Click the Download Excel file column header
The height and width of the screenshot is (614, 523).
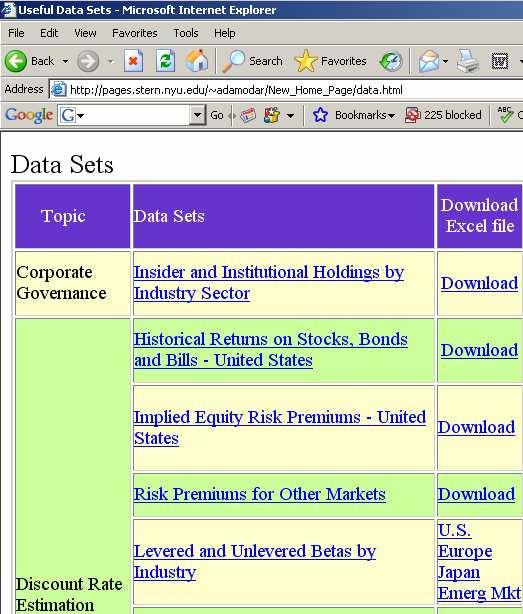point(480,216)
